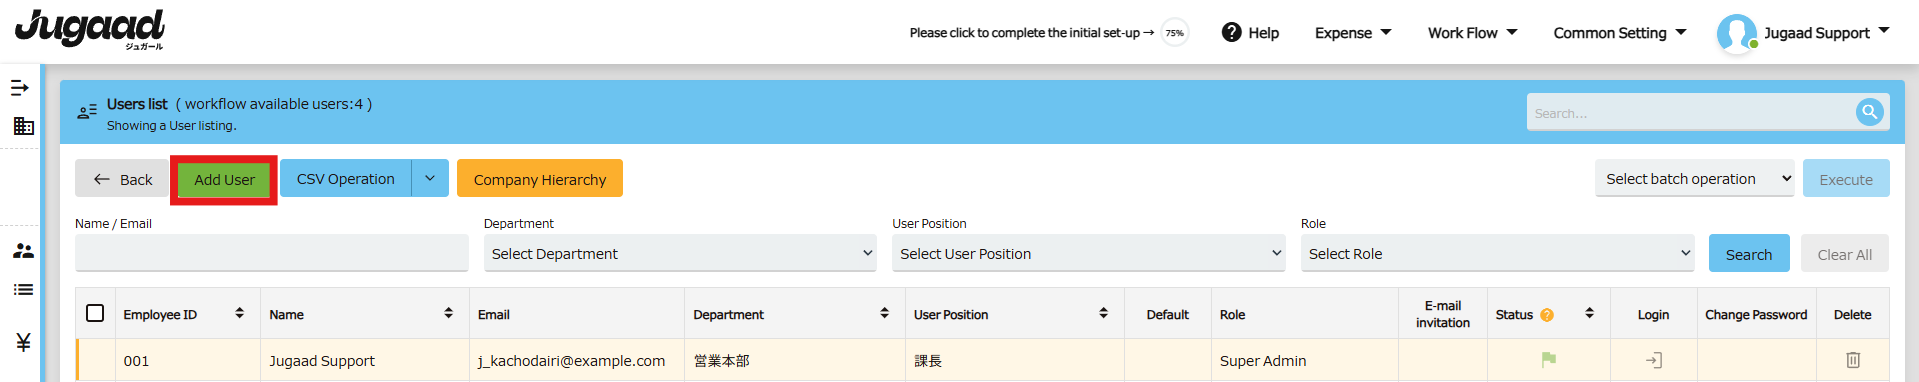Screen dimensions: 1919x382
Task: Open the Common Setting menu
Action: click(x=1620, y=33)
